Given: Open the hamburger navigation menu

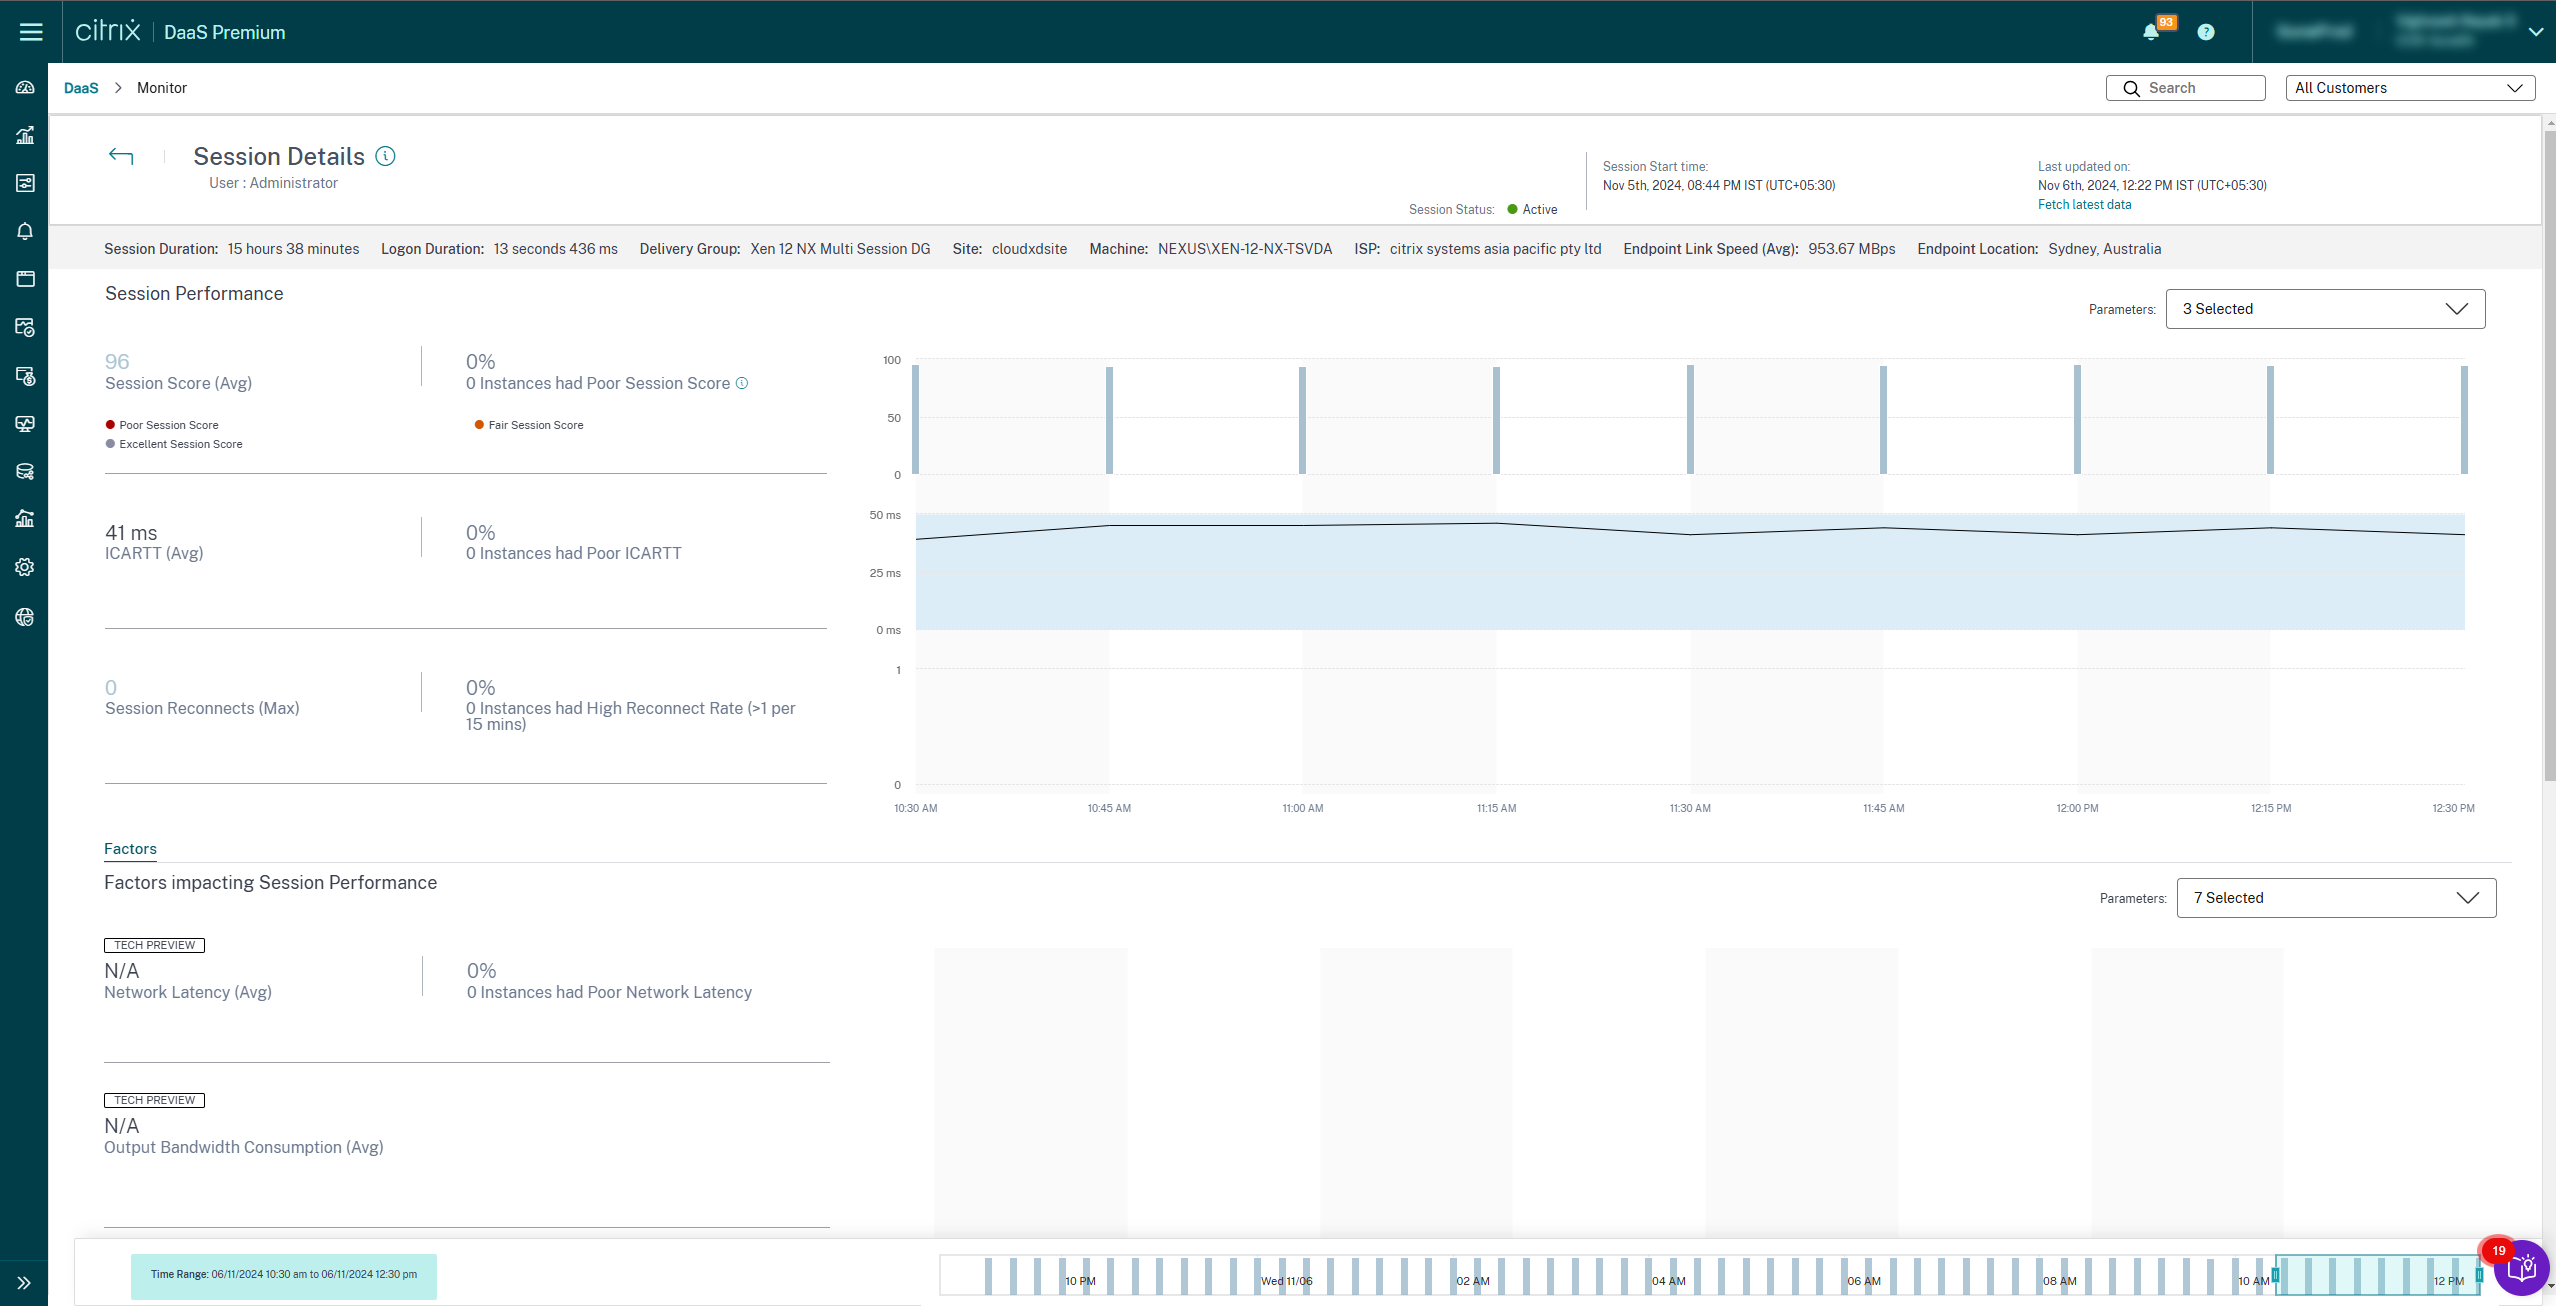Looking at the screenshot, I should [x=31, y=32].
